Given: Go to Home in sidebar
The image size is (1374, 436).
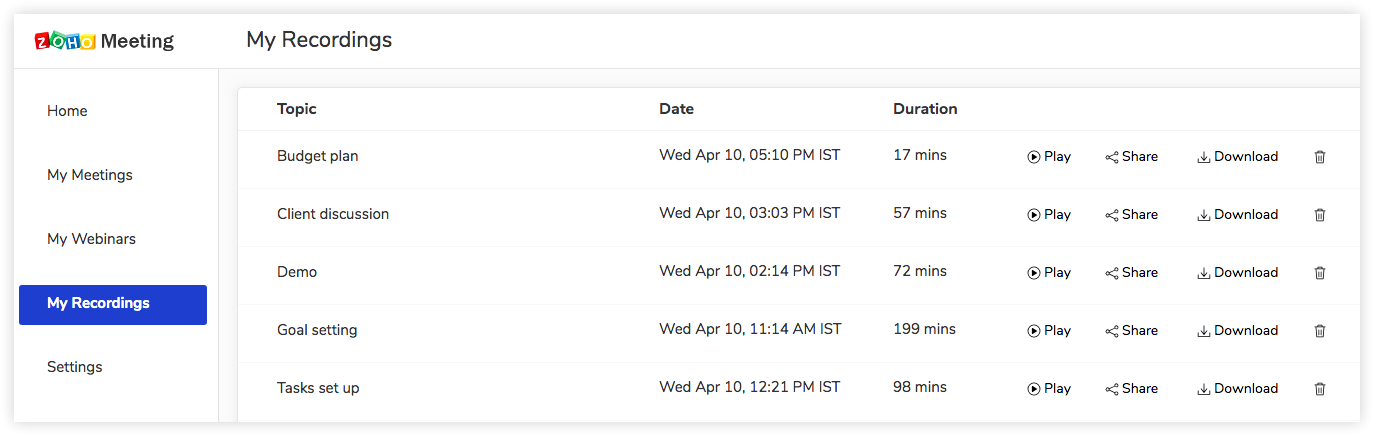Looking at the screenshot, I should 67,111.
